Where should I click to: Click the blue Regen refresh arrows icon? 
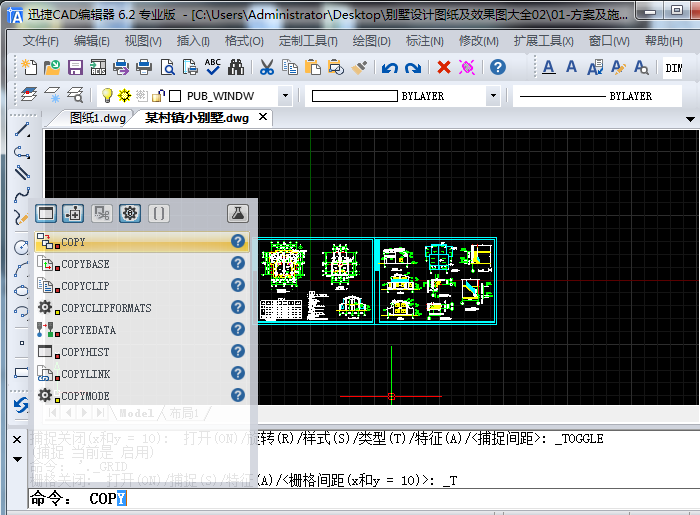tap(21, 405)
